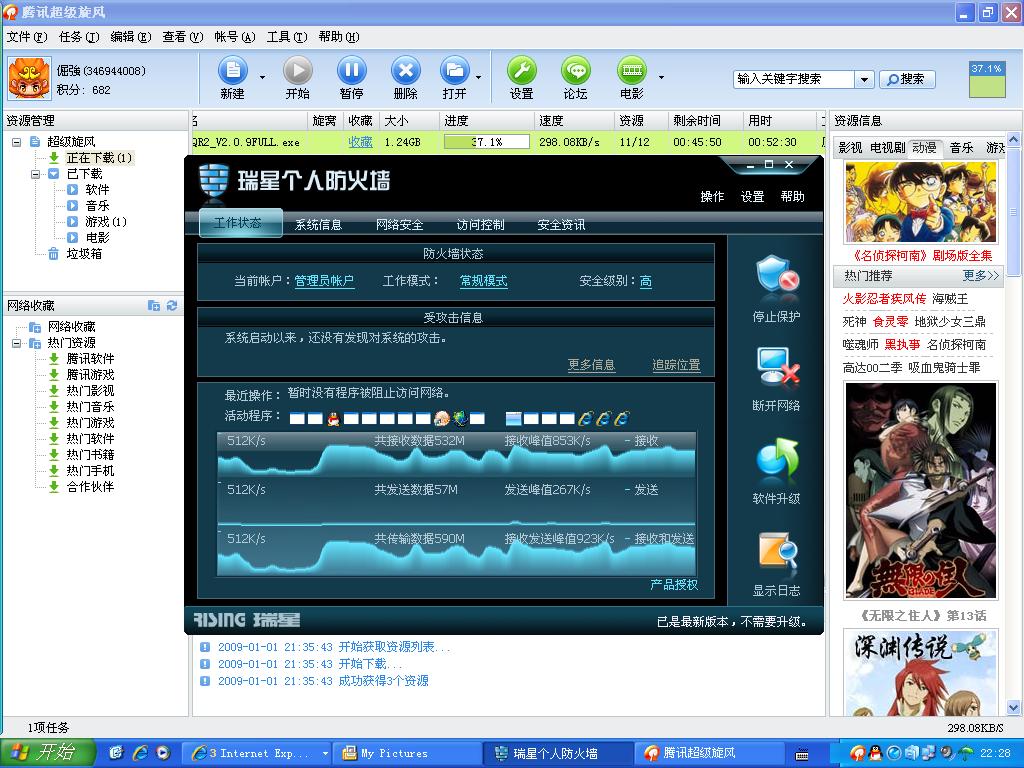This screenshot has height=768, width=1024.
Task: Click the 37.1% progress indicator box
Action: click(x=987, y=79)
